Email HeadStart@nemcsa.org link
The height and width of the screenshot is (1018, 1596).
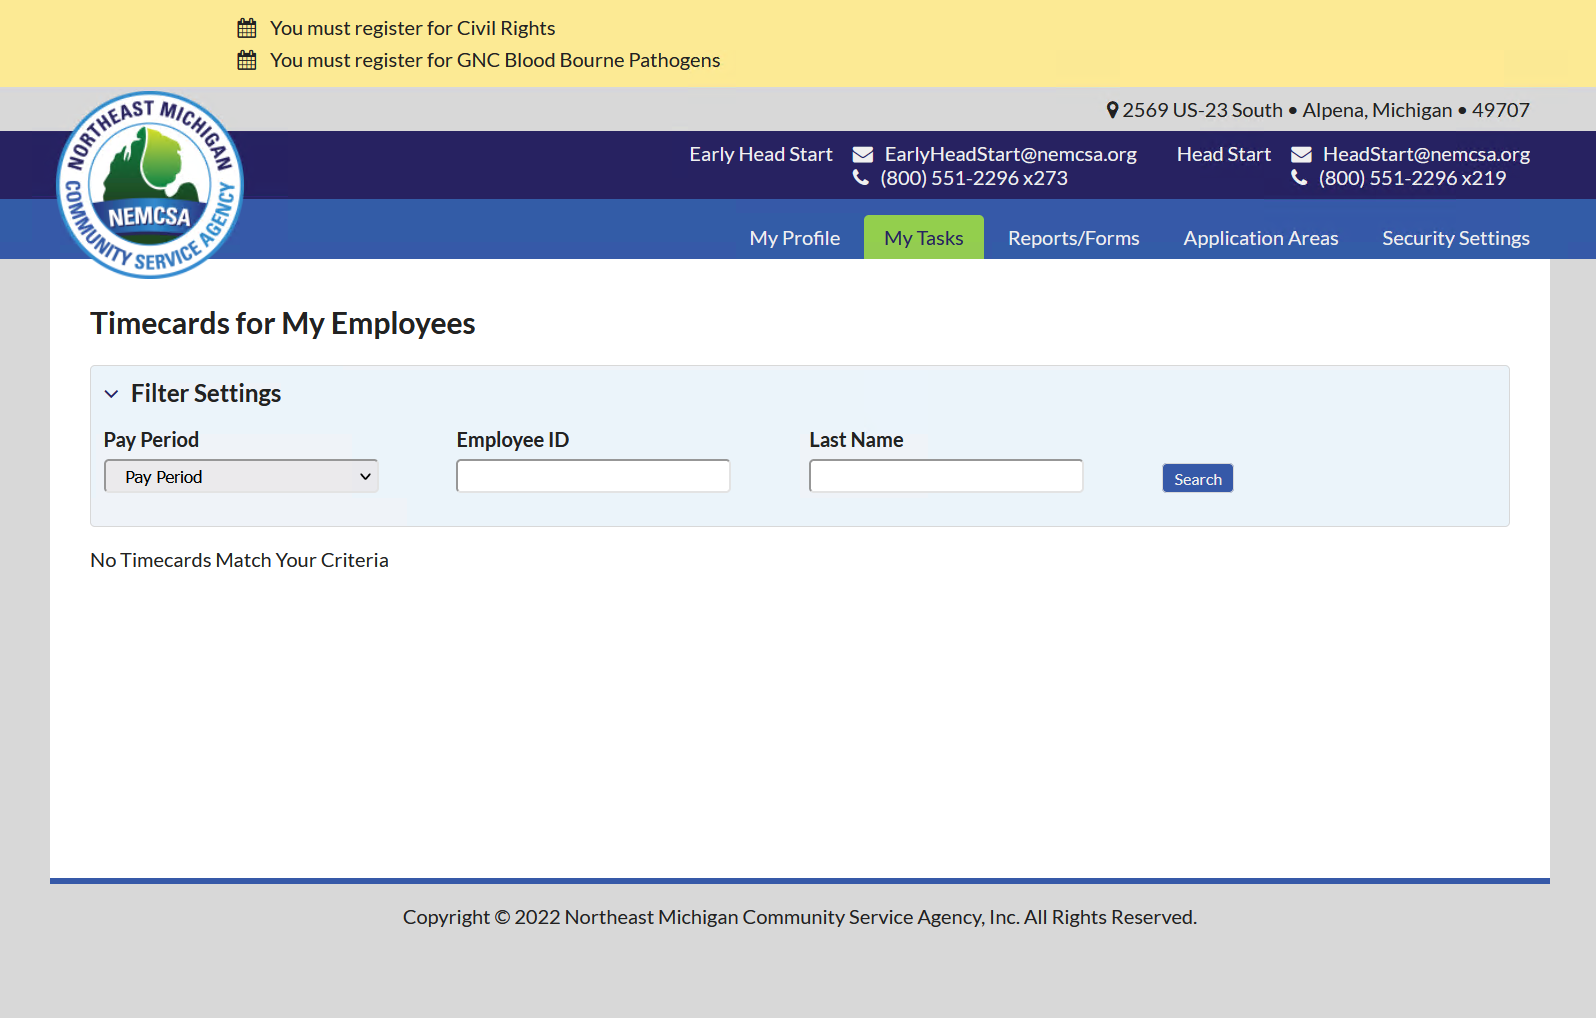[1427, 154]
